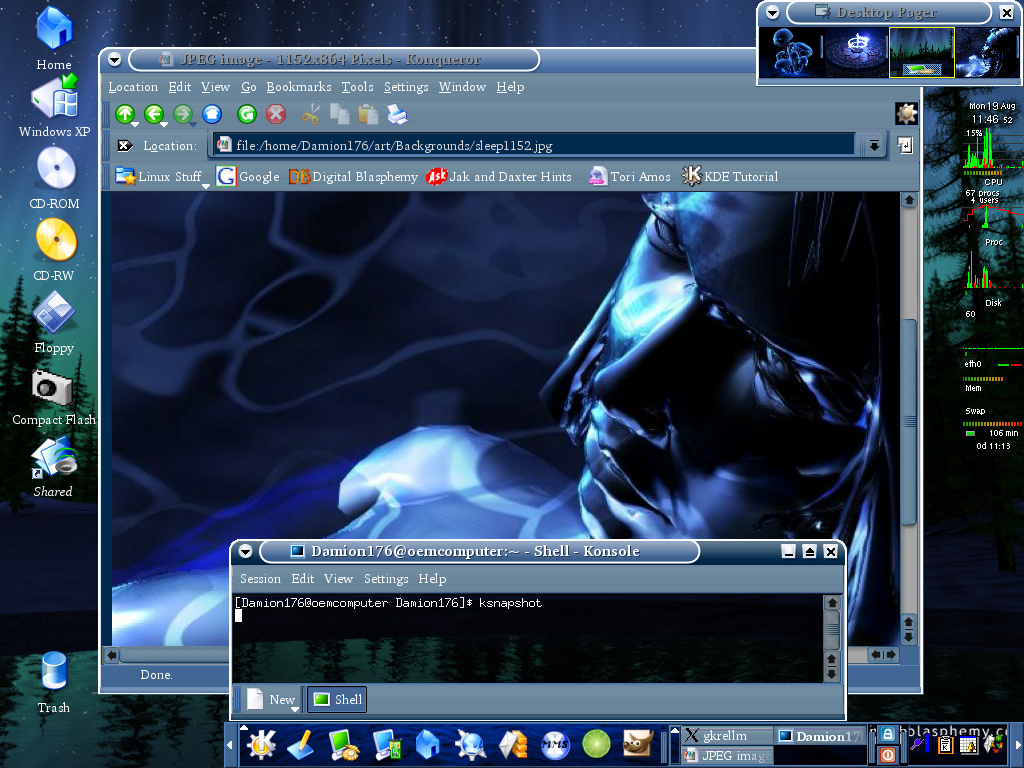The width and height of the screenshot is (1024, 768).
Task: Launch GIMP from the panel
Action: pyautogui.click(x=637, y=744)
